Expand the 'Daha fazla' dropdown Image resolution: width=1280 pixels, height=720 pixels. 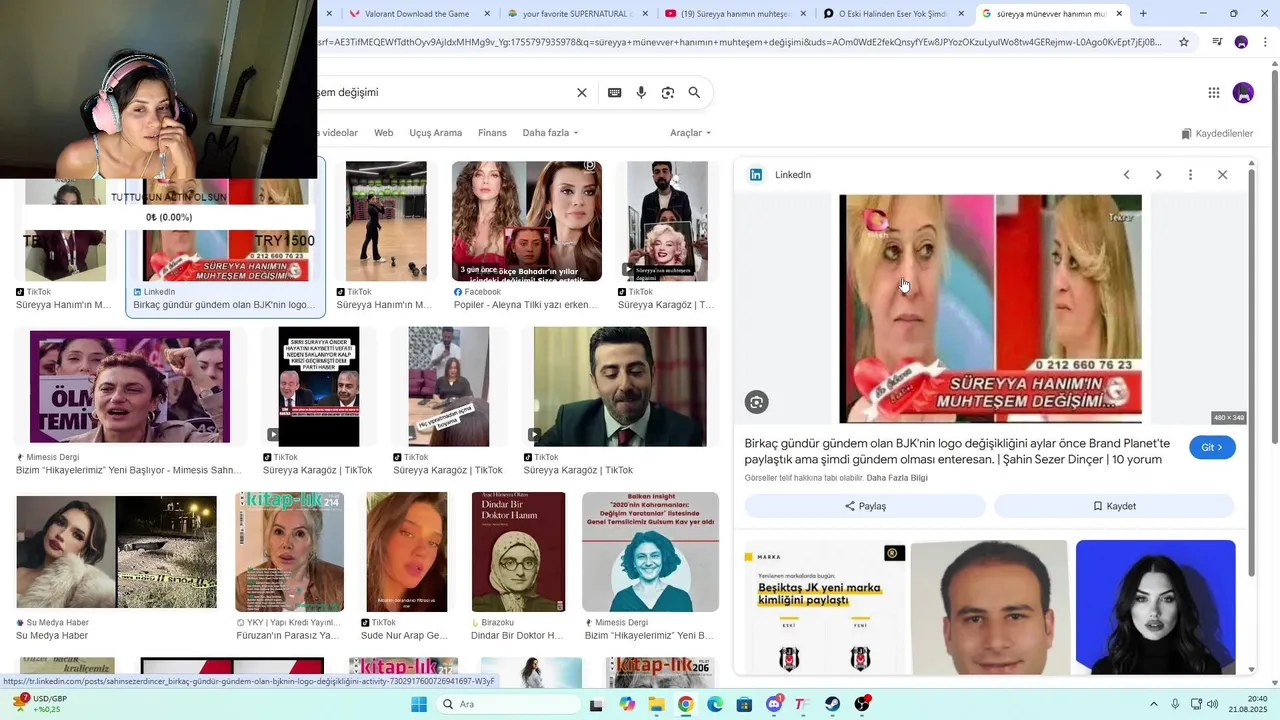pos(550,133)
